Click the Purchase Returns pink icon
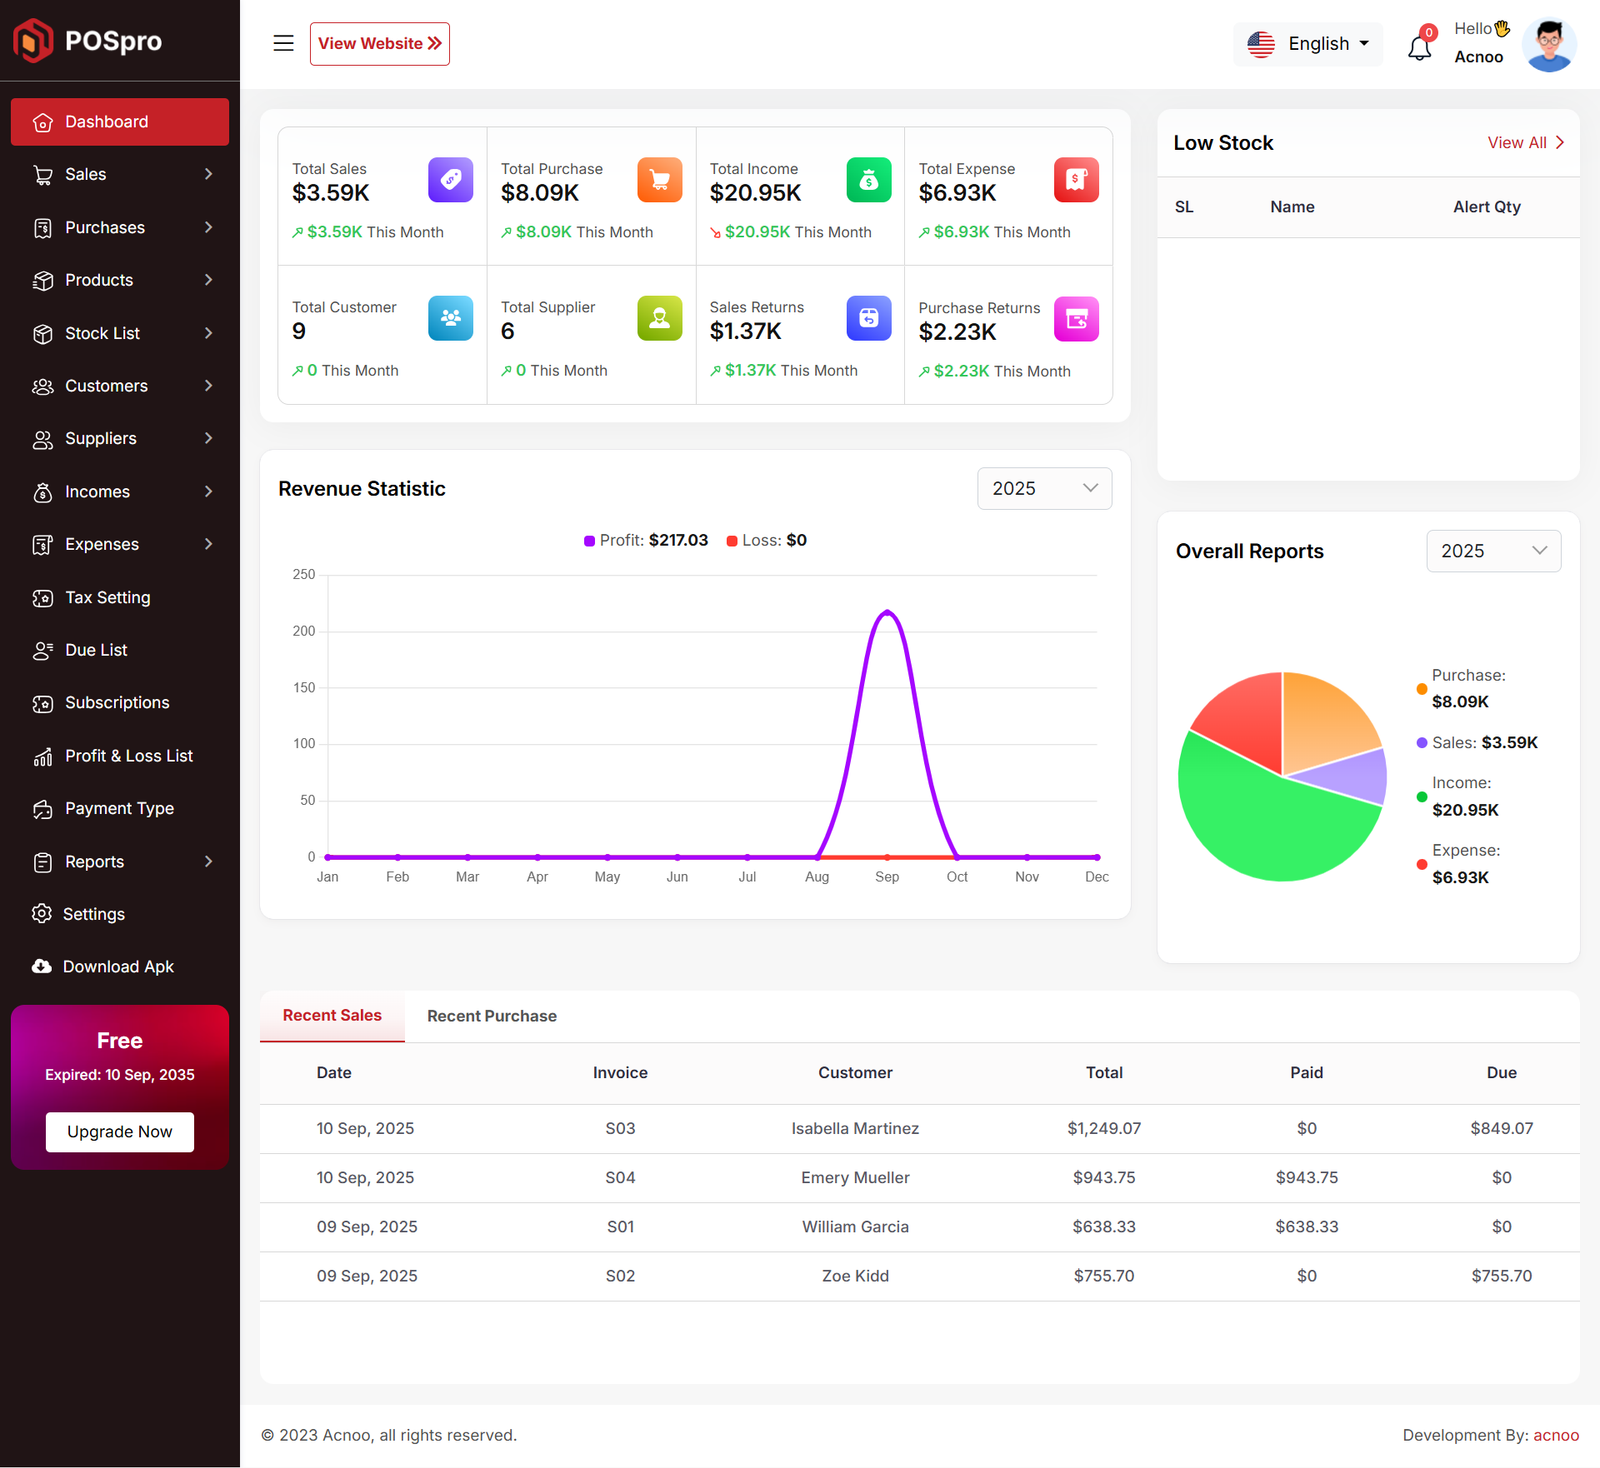This screenshot has width=1600, height=1468. click(1076, 319)
